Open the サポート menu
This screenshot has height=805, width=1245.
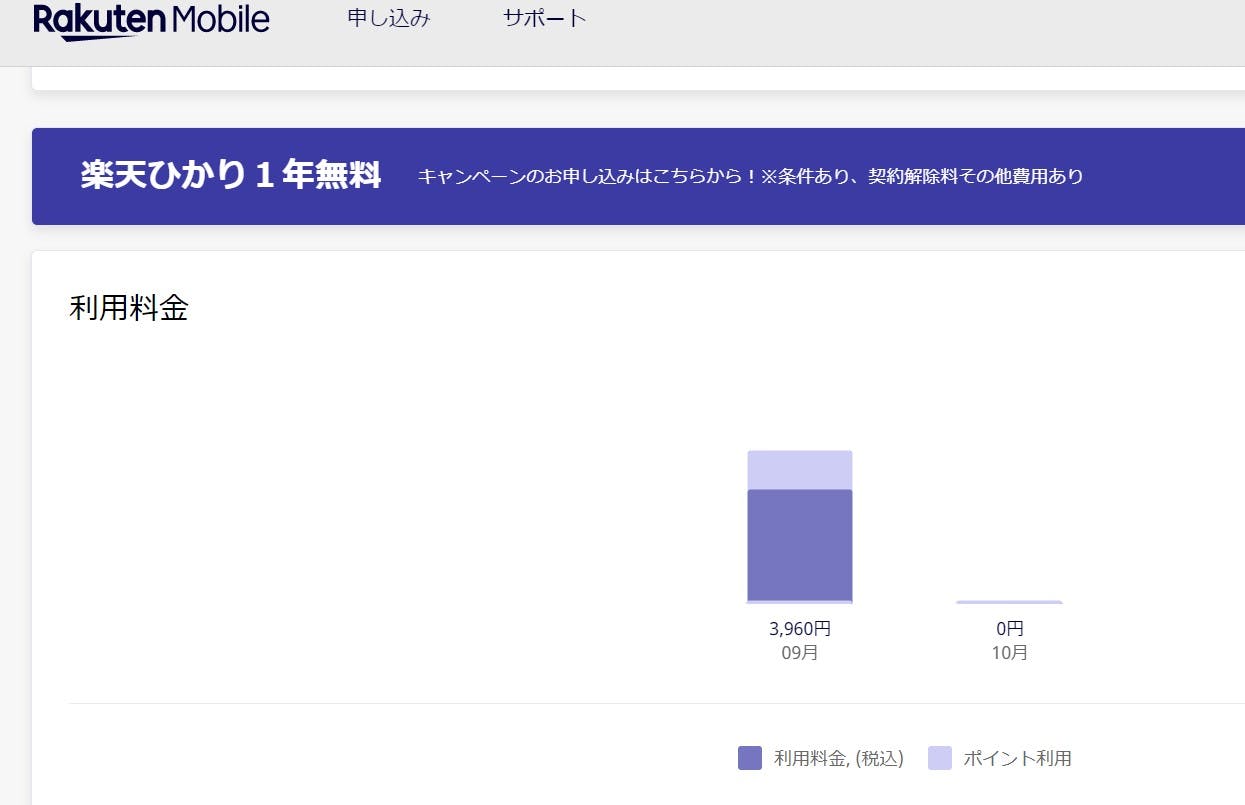coord(544,18)
